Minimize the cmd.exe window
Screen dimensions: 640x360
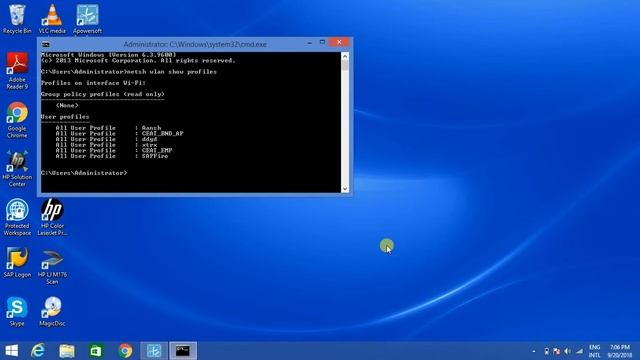tap(310, 42)
